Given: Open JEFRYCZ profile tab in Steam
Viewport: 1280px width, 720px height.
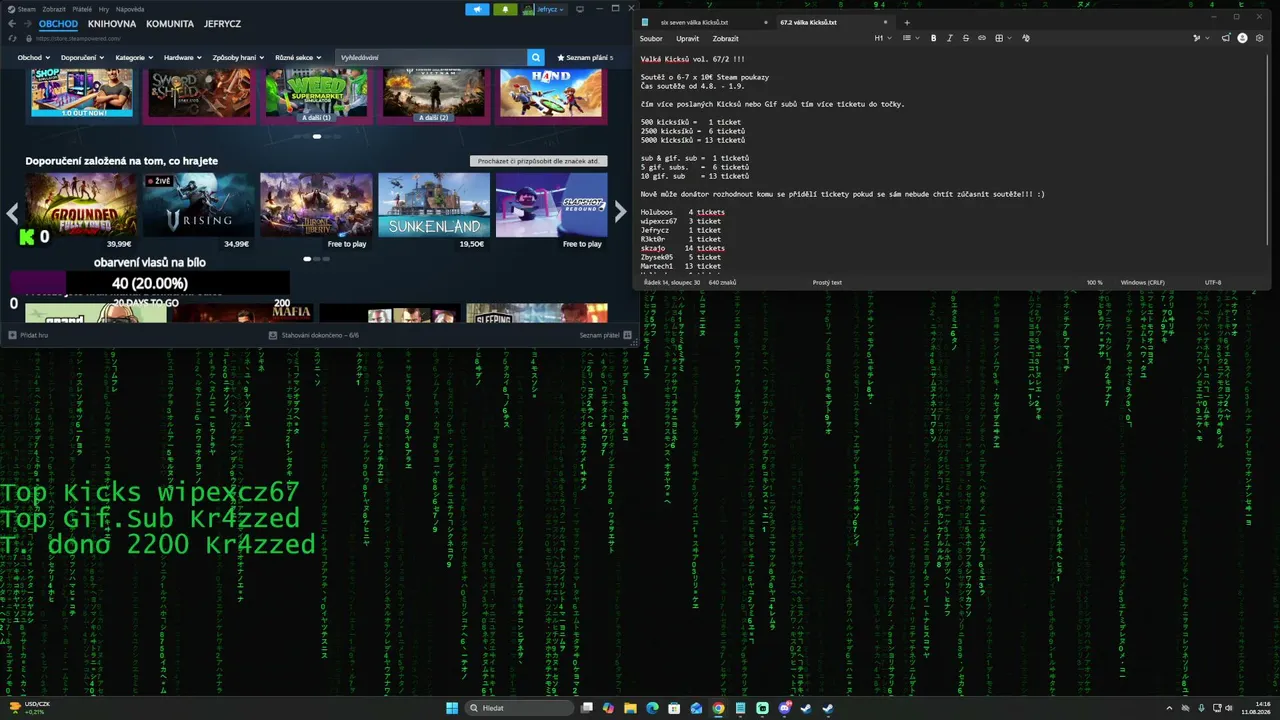Looking at the screenshot, I should pos(222,24).
